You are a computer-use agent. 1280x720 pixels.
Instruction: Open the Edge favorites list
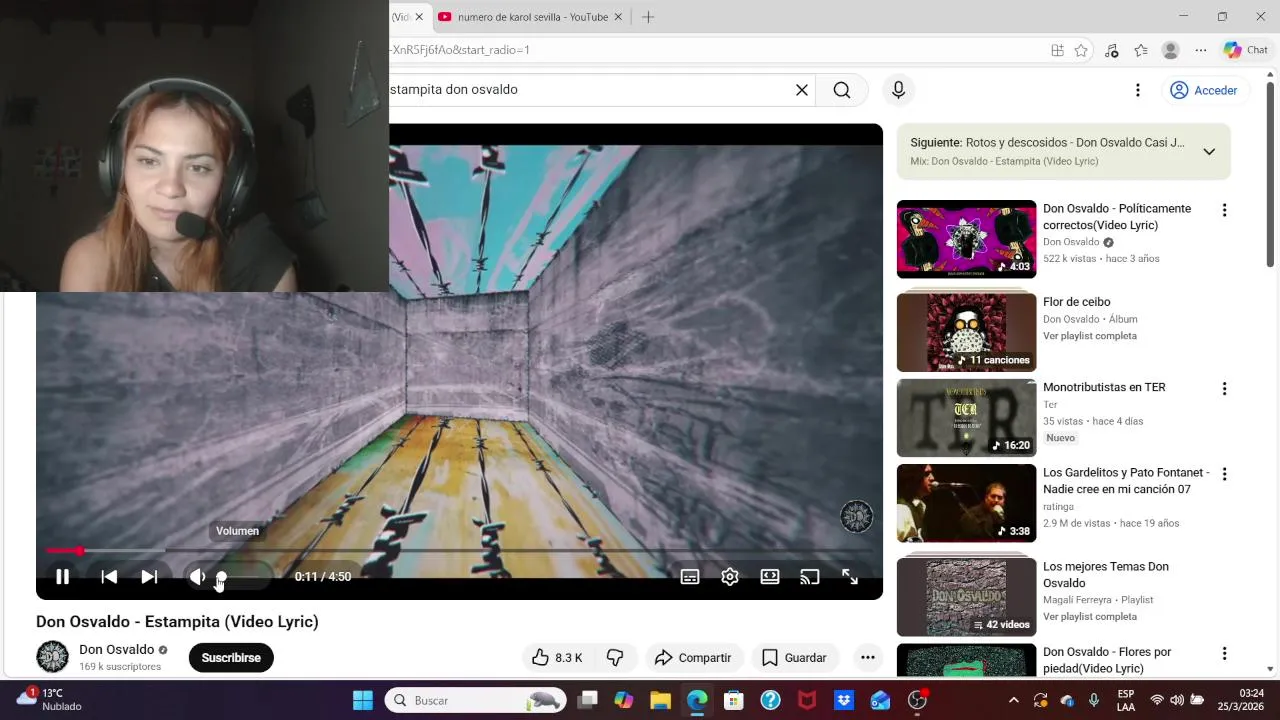(1141, 51)
